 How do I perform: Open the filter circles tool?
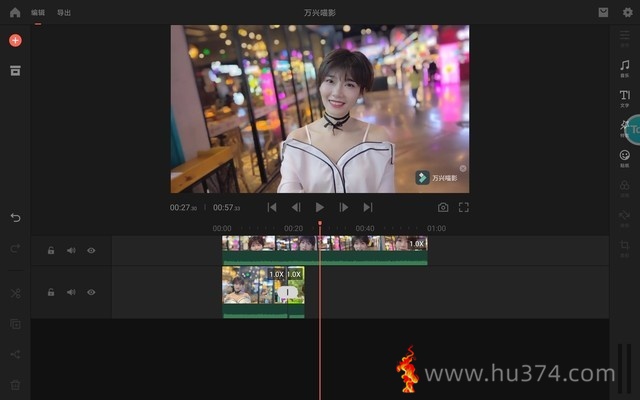click(x=624, y=188)
